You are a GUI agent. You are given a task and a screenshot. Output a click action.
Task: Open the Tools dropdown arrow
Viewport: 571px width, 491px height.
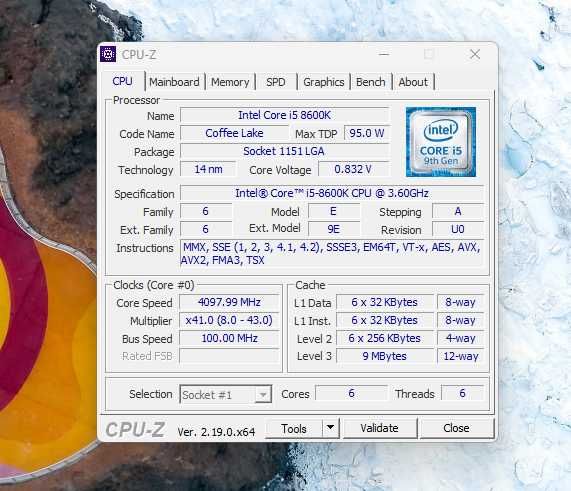(x=331, y=428)
